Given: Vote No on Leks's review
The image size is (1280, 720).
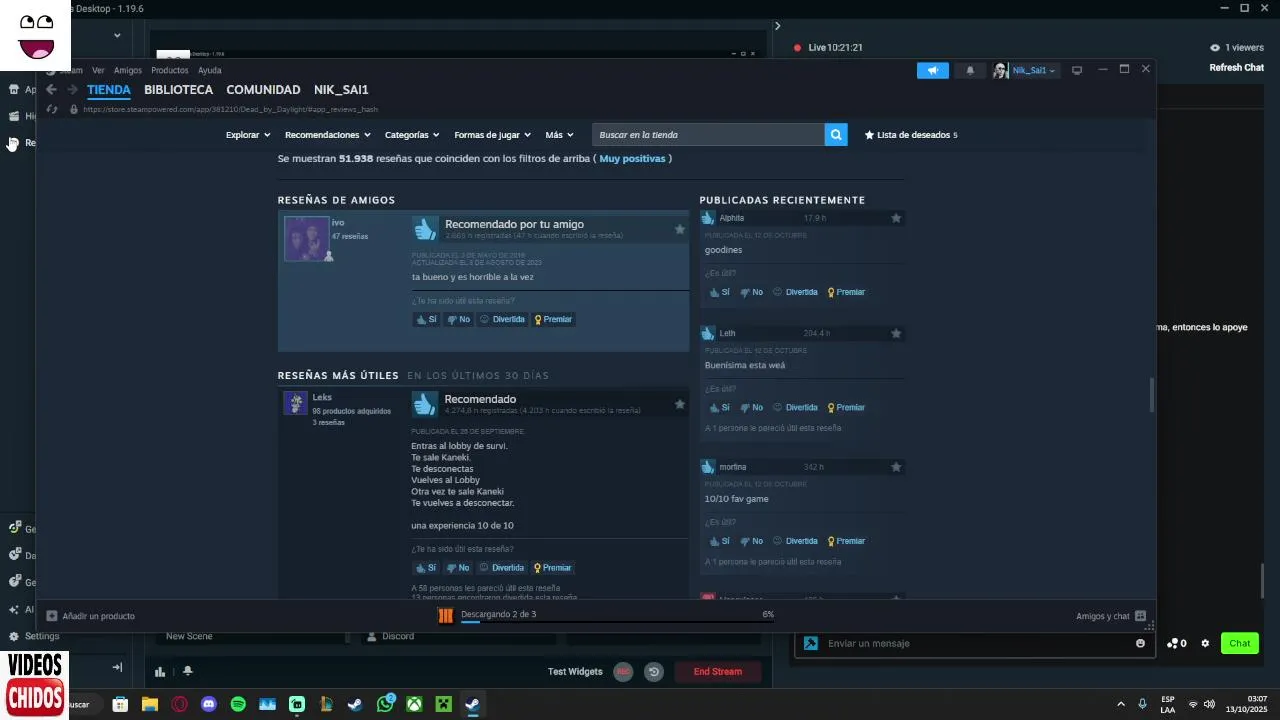Looking at the screenshot, I should (x=458, y=567).
